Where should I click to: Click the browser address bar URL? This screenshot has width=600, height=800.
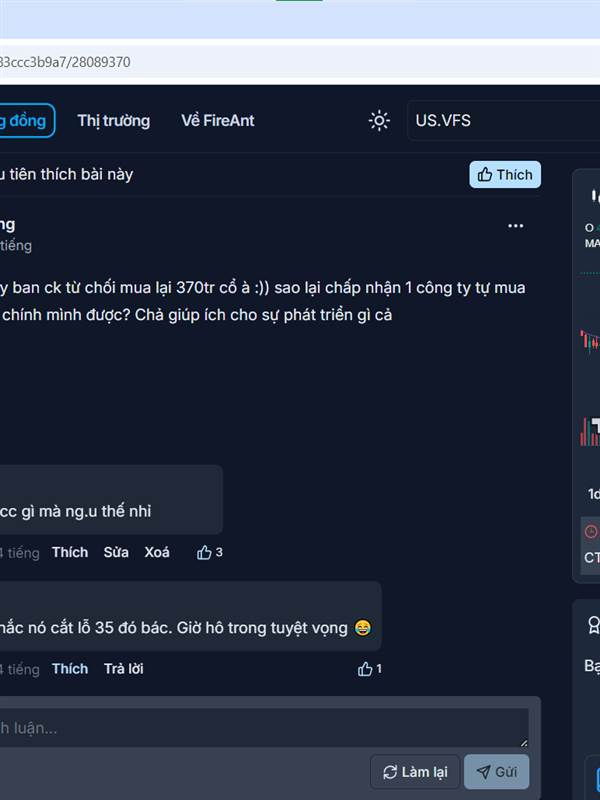coord(65,62)
